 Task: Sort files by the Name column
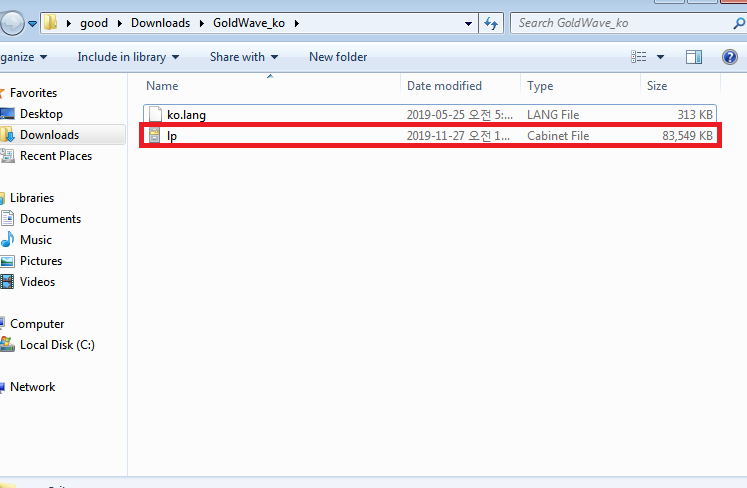(x=162, y=86)
